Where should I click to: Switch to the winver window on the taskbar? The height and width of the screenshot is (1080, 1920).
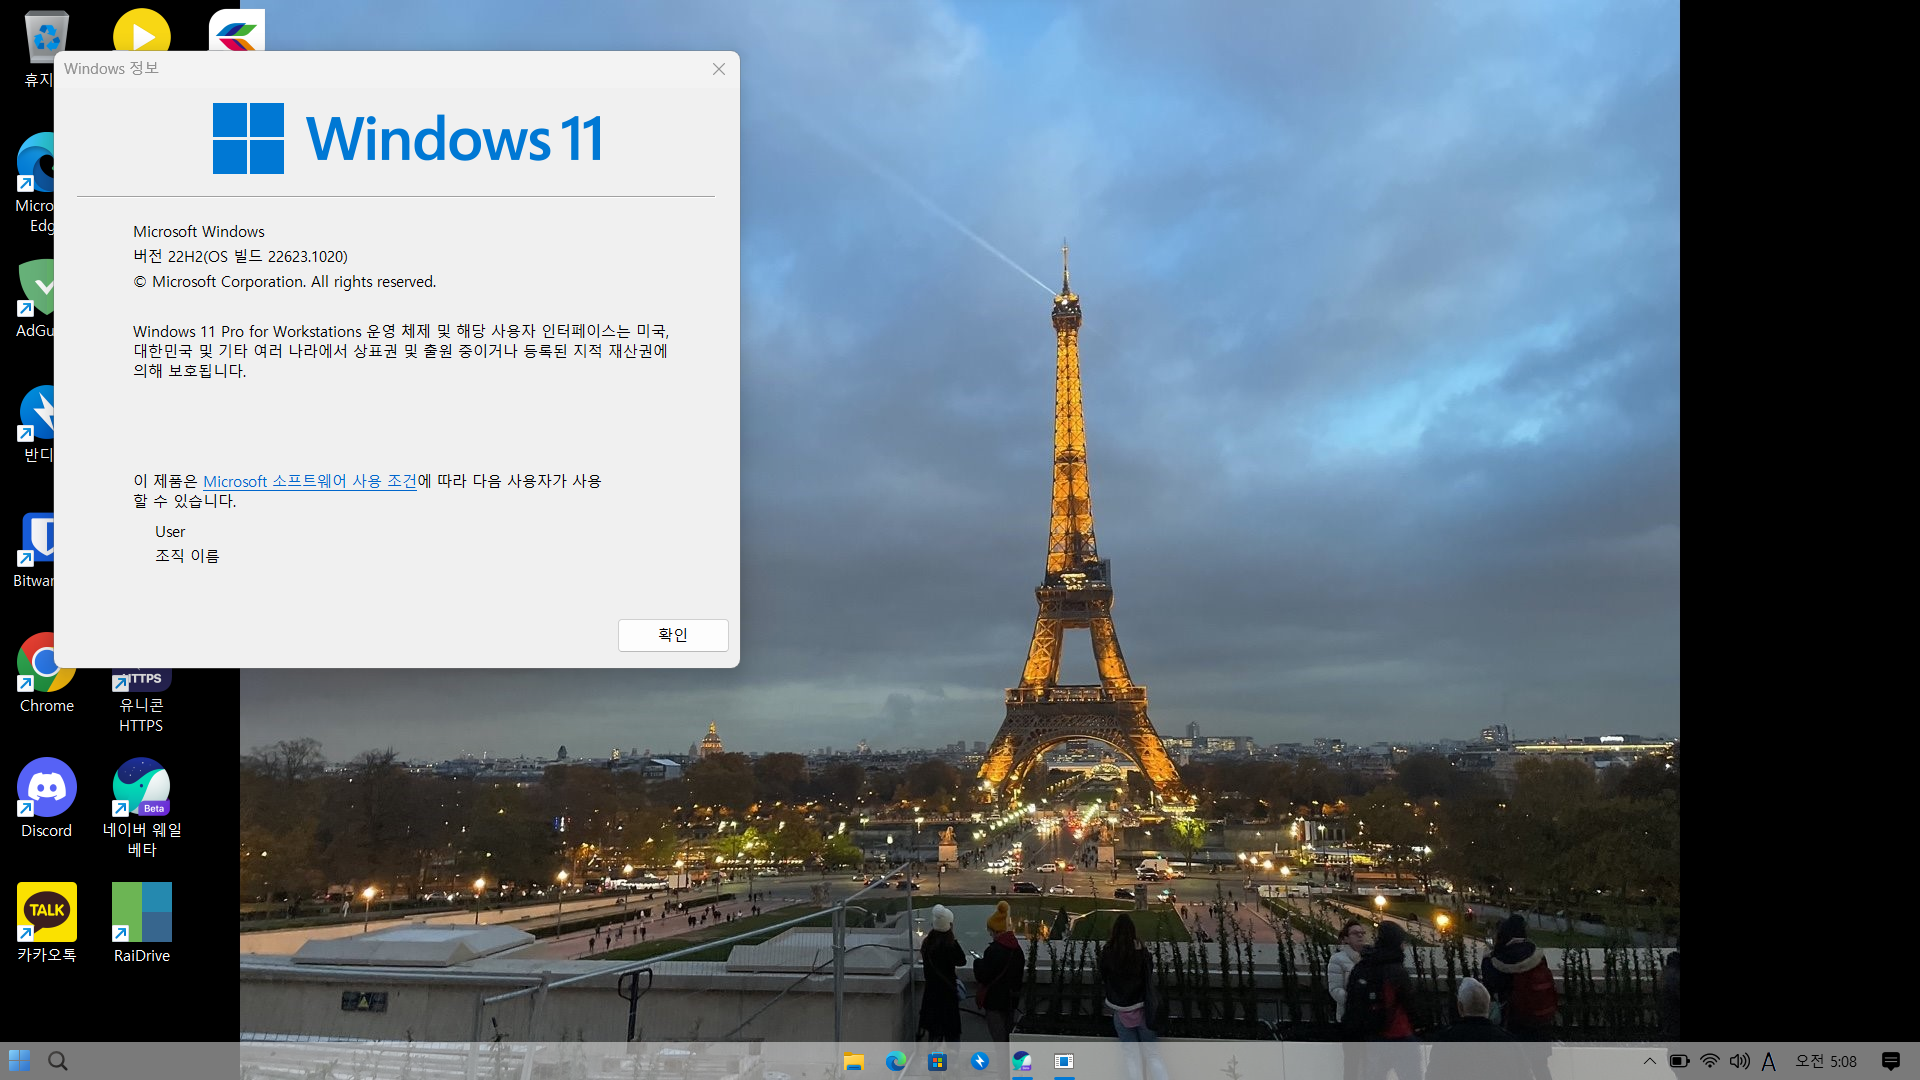tap(1064, 1061)
